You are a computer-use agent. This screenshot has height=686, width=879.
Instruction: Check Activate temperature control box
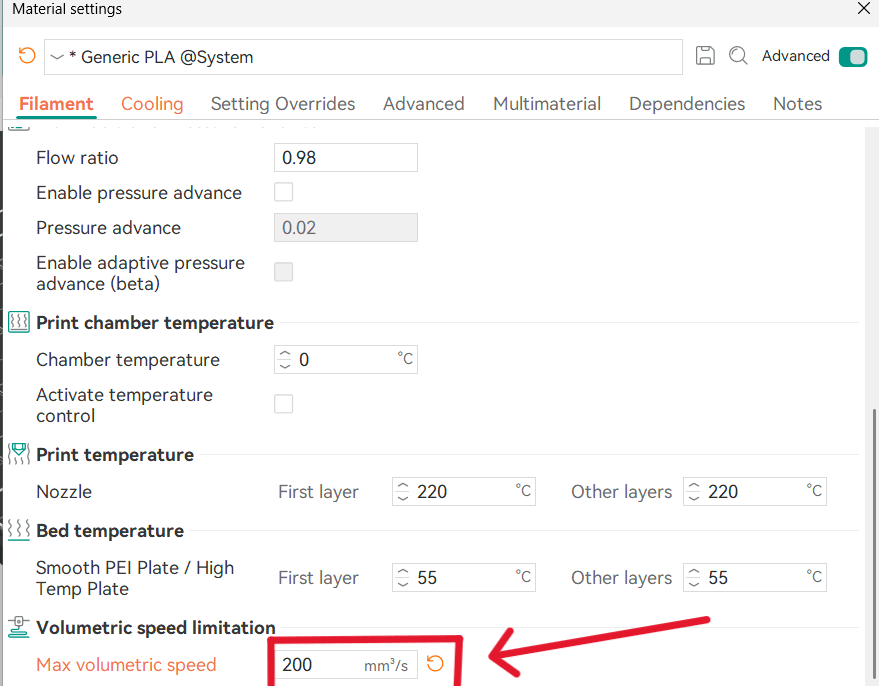click(x=284, y=404)
